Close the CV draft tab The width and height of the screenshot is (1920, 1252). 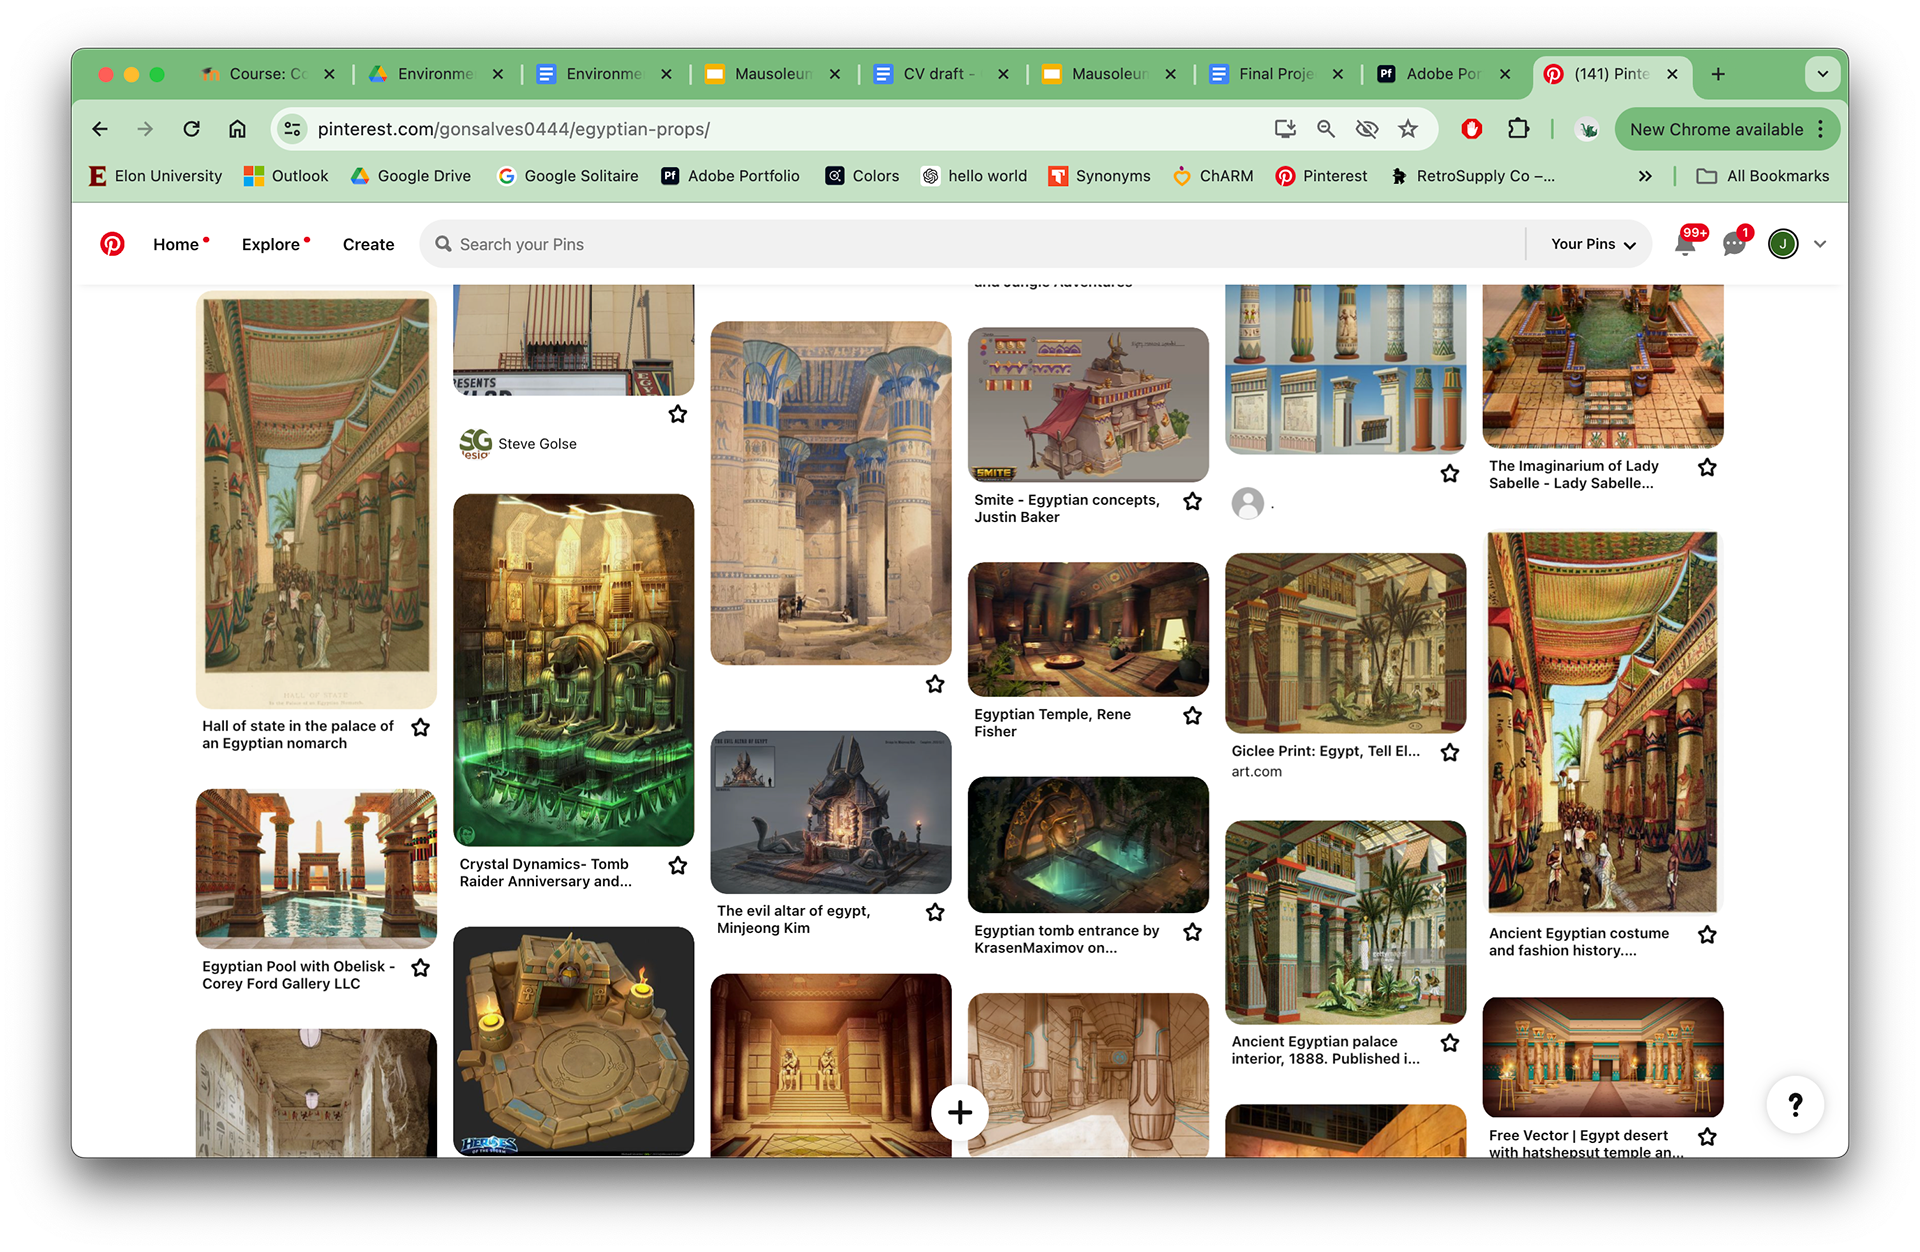pos(1003,74)
